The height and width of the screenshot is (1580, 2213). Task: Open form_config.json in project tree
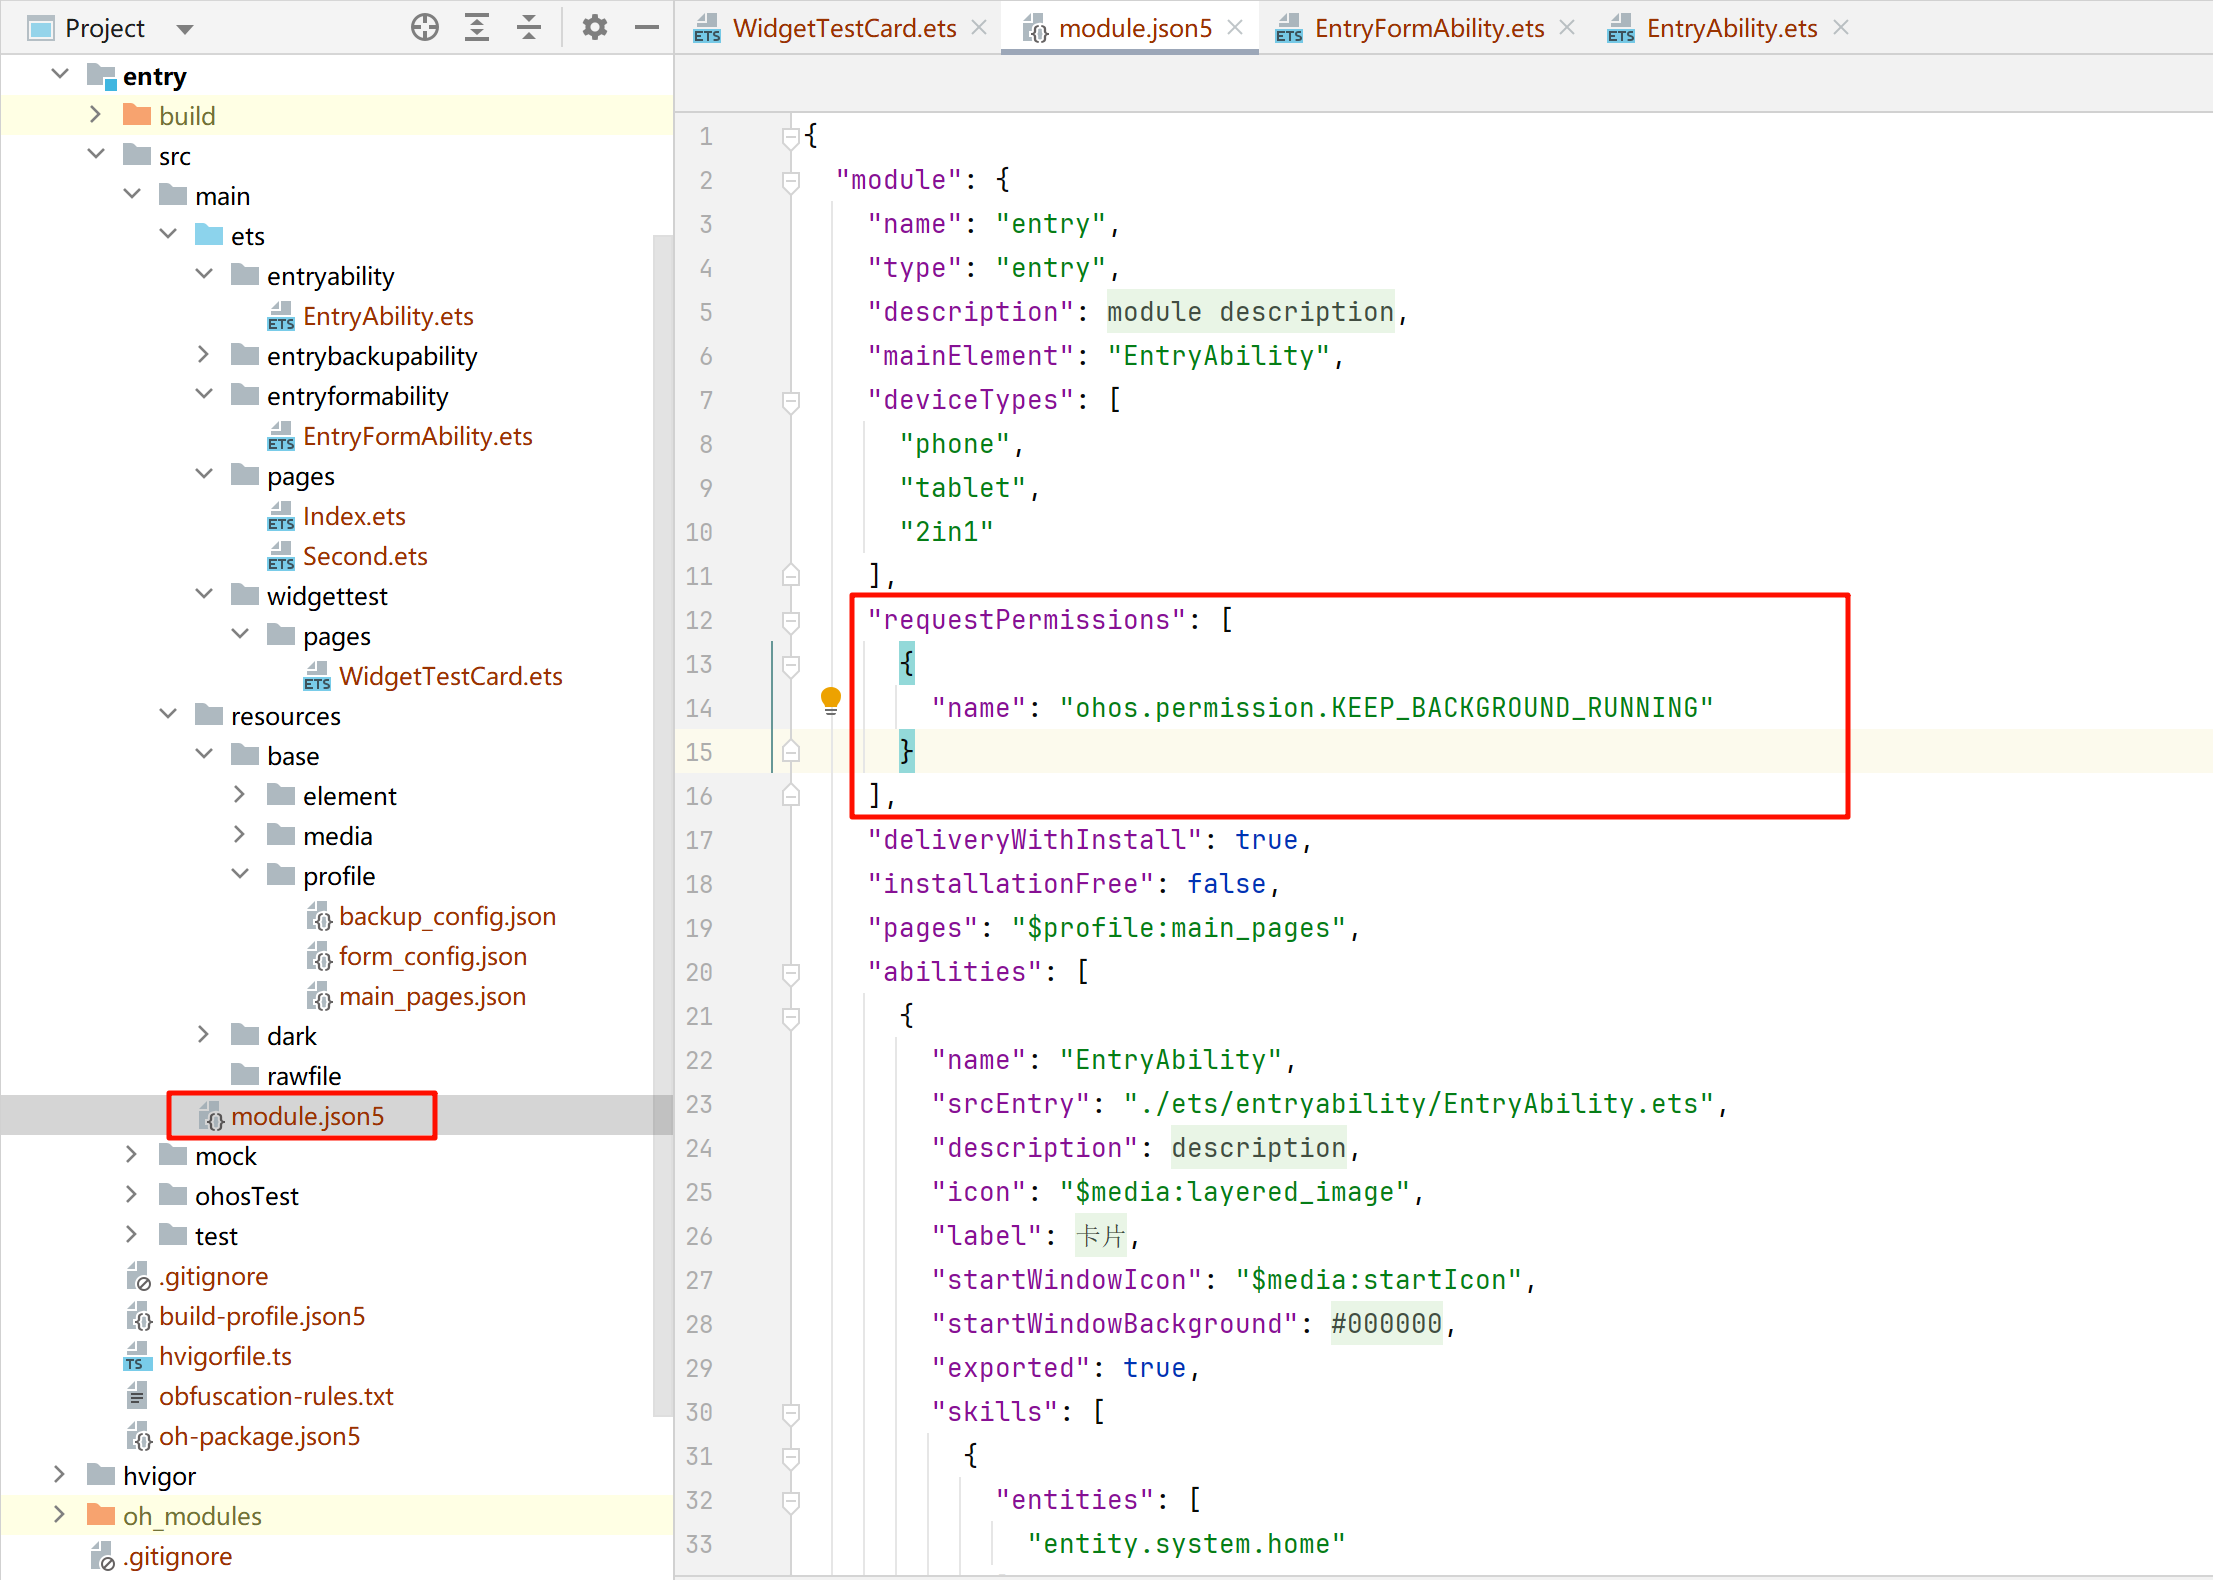[x=432, y=957]
